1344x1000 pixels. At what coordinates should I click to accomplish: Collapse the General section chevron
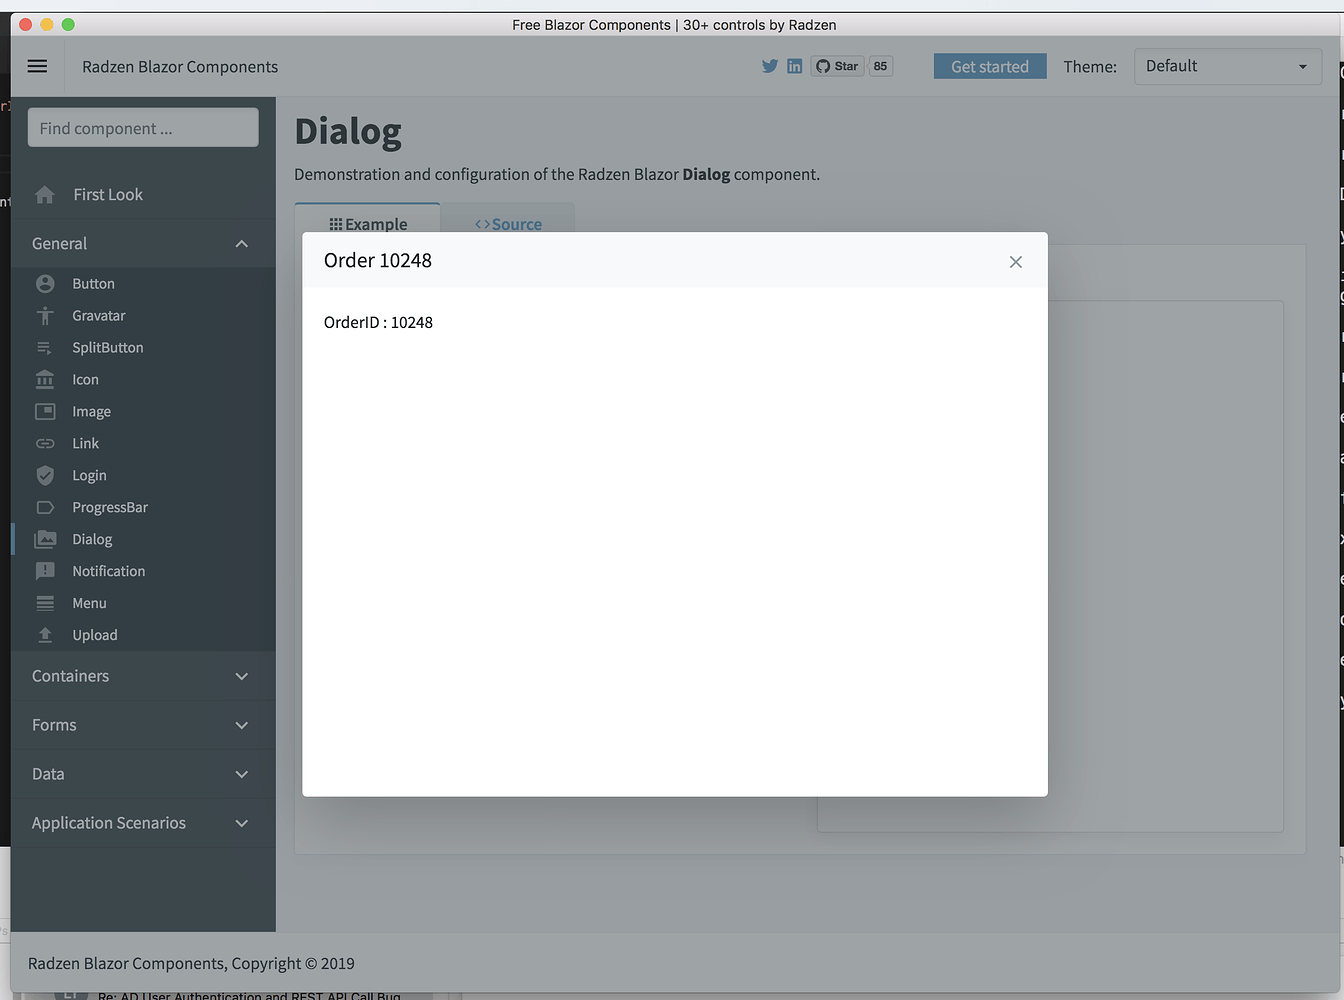click(241, 244)
